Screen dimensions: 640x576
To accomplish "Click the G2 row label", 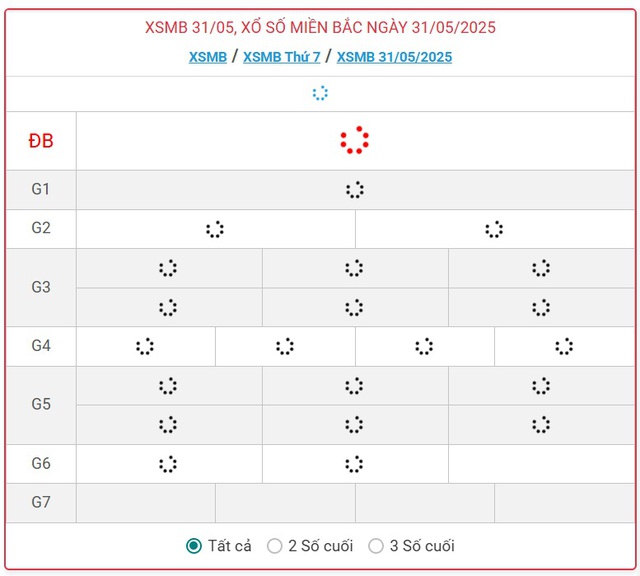I will click(41, 228).
